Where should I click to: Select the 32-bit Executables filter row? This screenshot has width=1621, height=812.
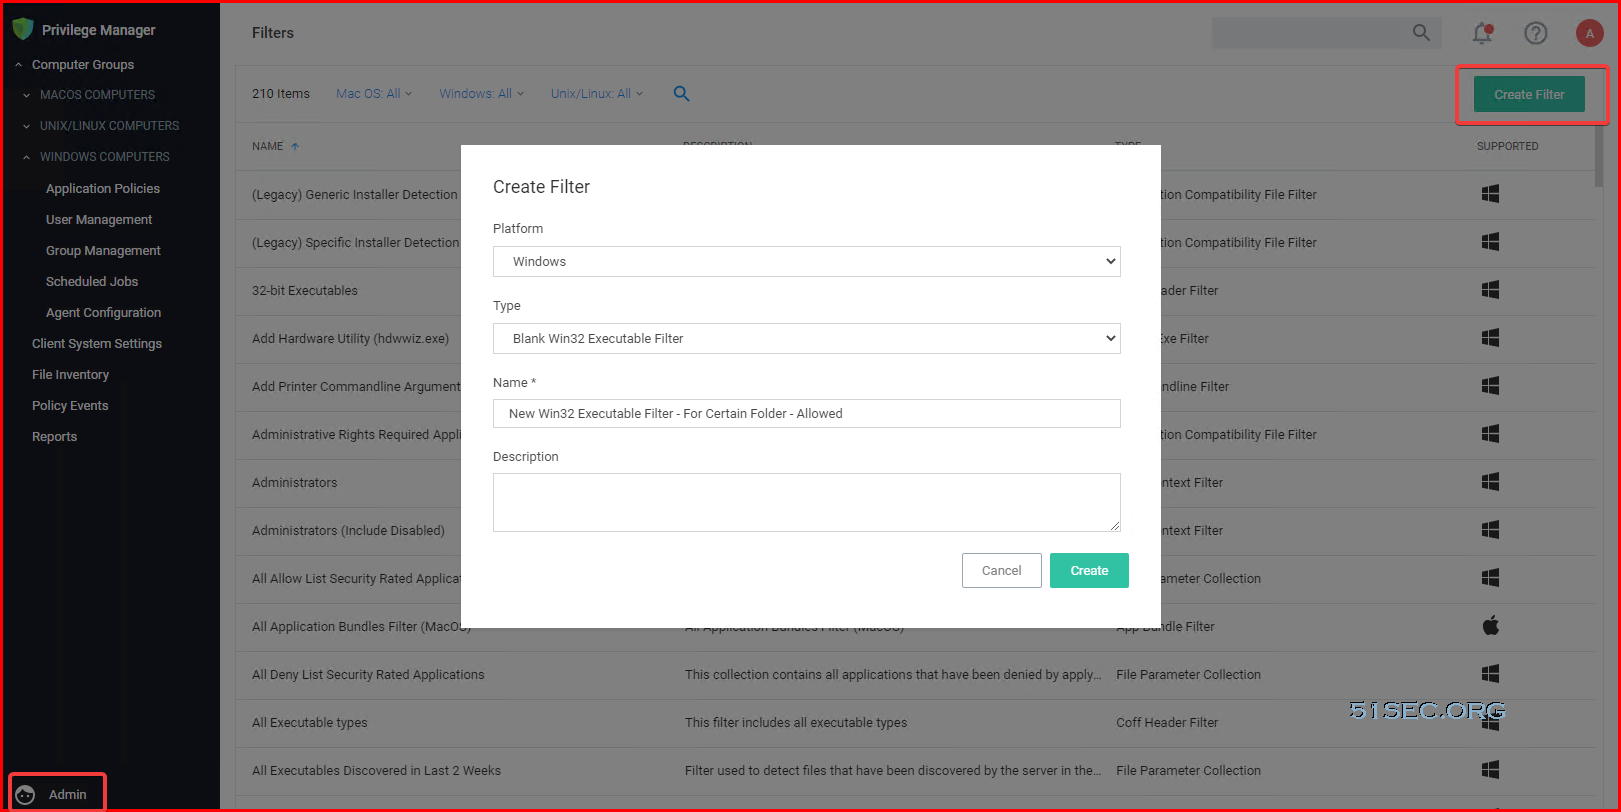304,291
